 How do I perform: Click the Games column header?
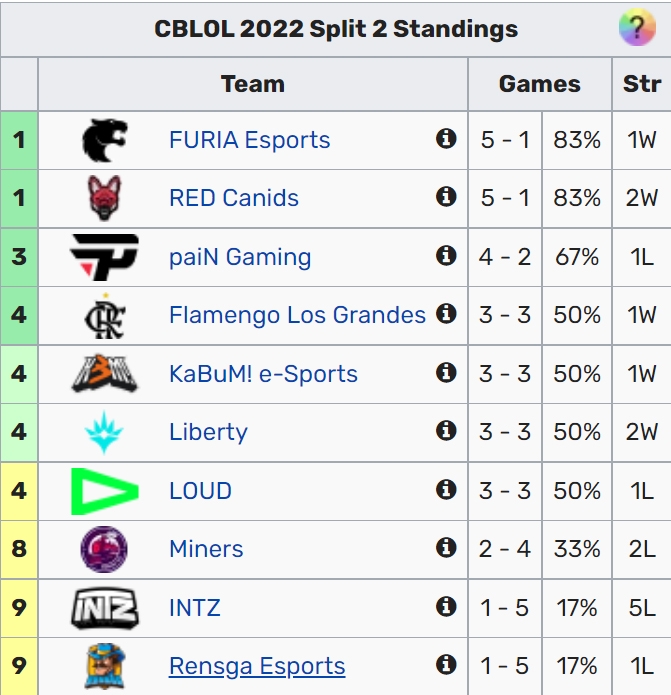[x=539, y=84]
